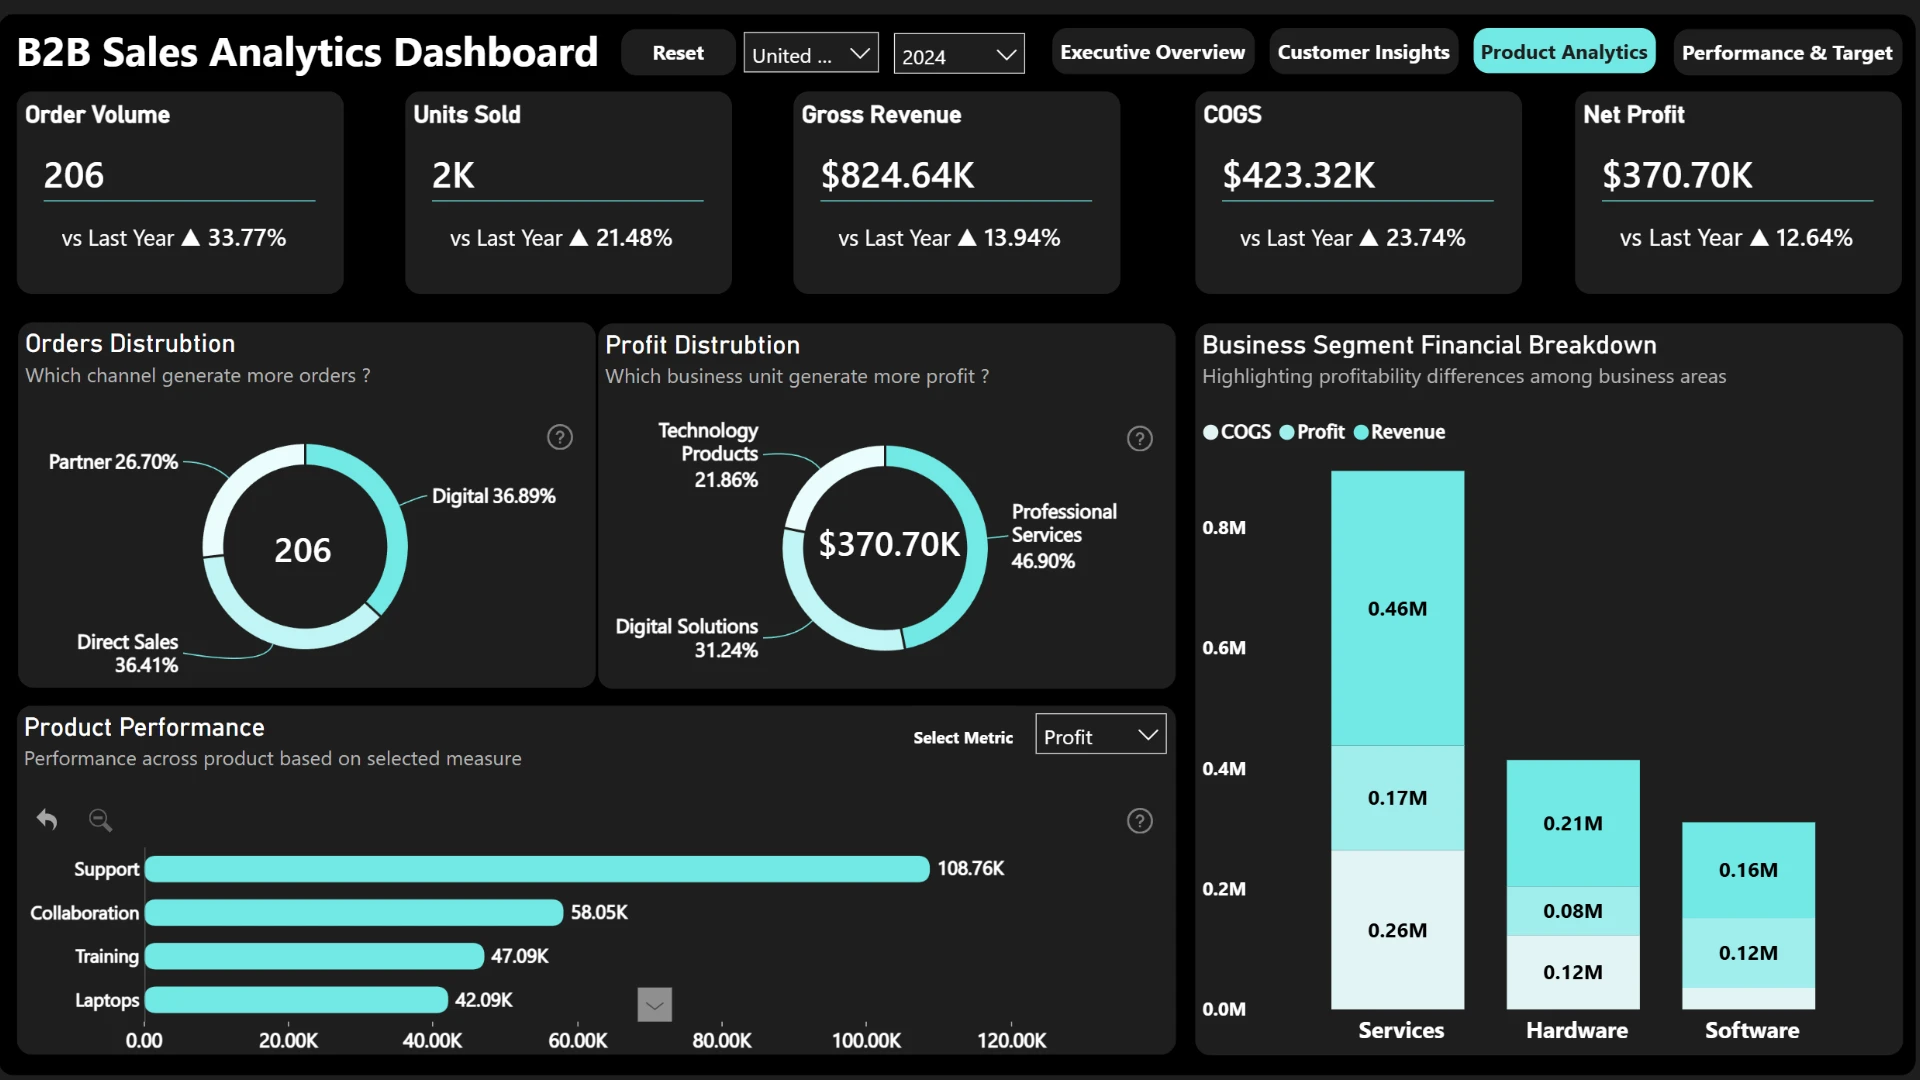Switch to the Executive Overview tab
The height and width of the screenshot is (1080, 1920).
click(1152, 52)
